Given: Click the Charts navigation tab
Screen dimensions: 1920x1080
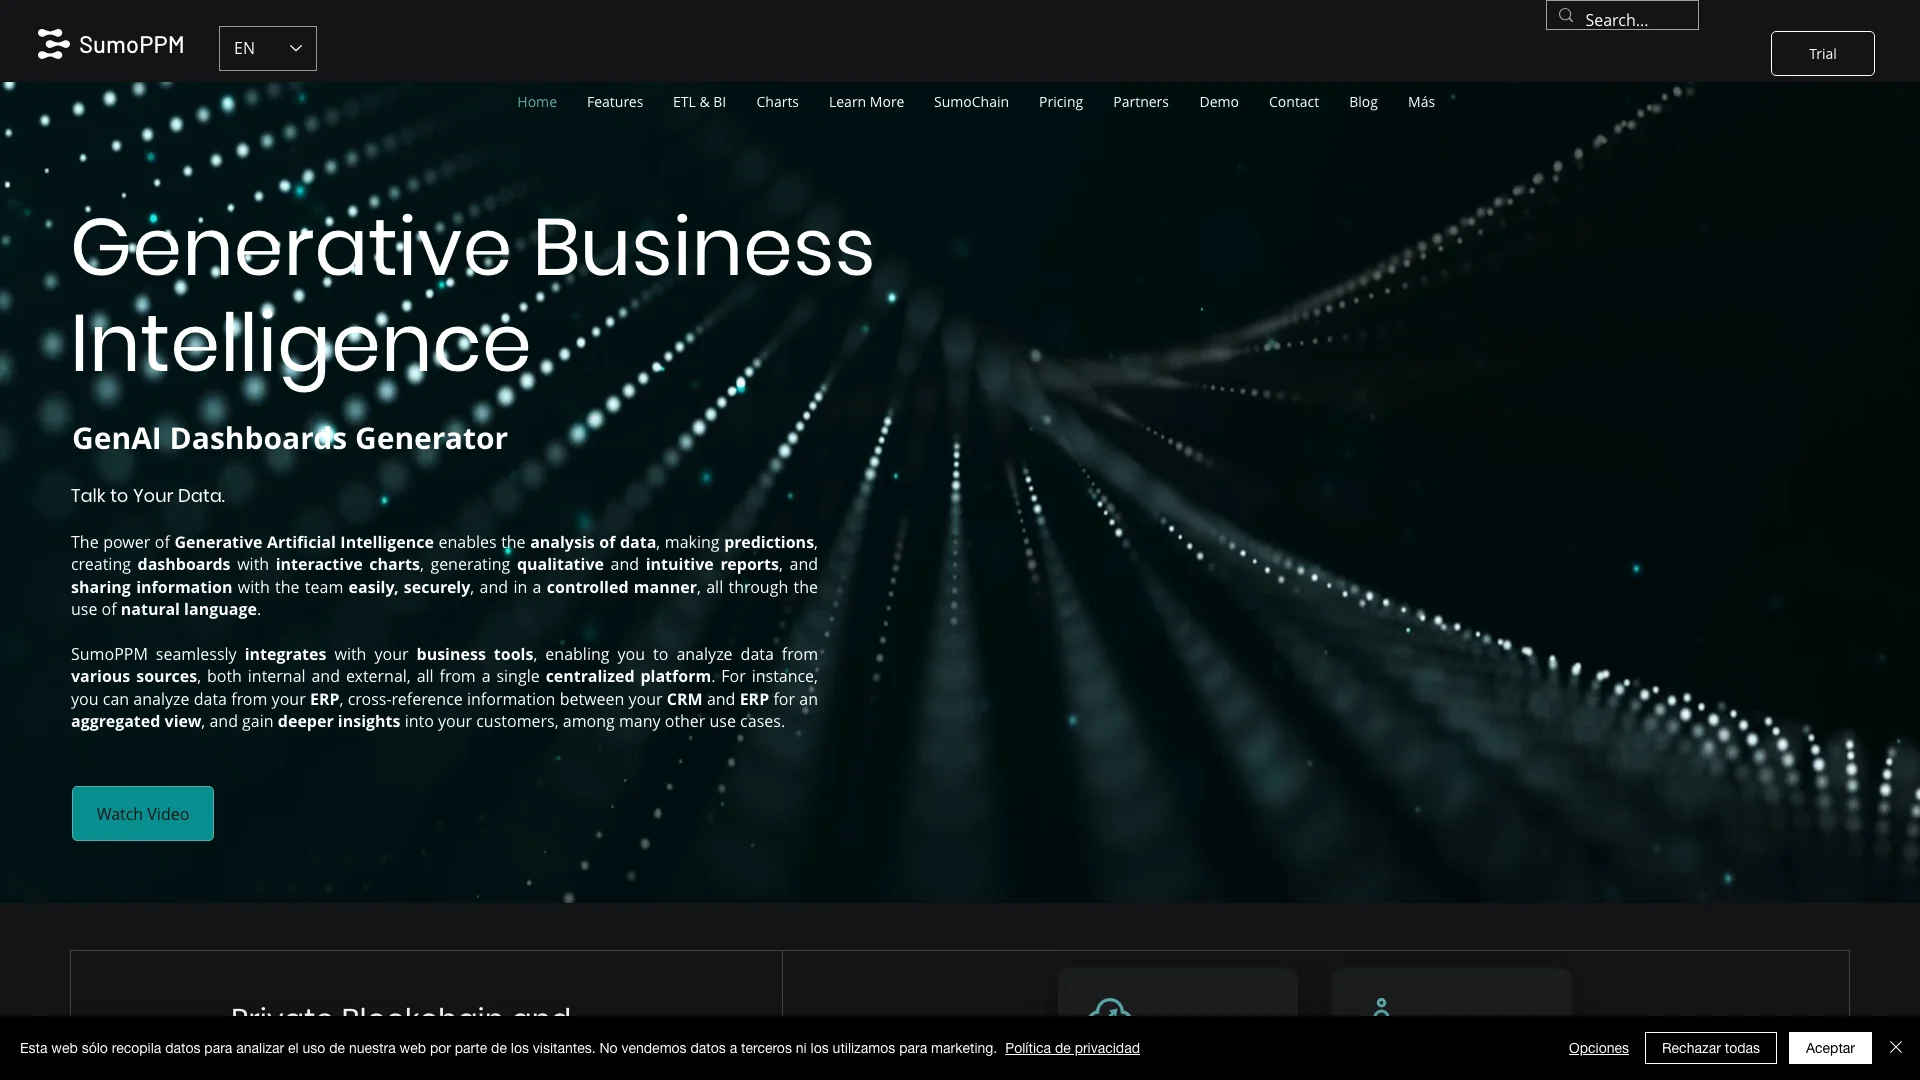Looking at the screenshot, I should coord(778,102).
